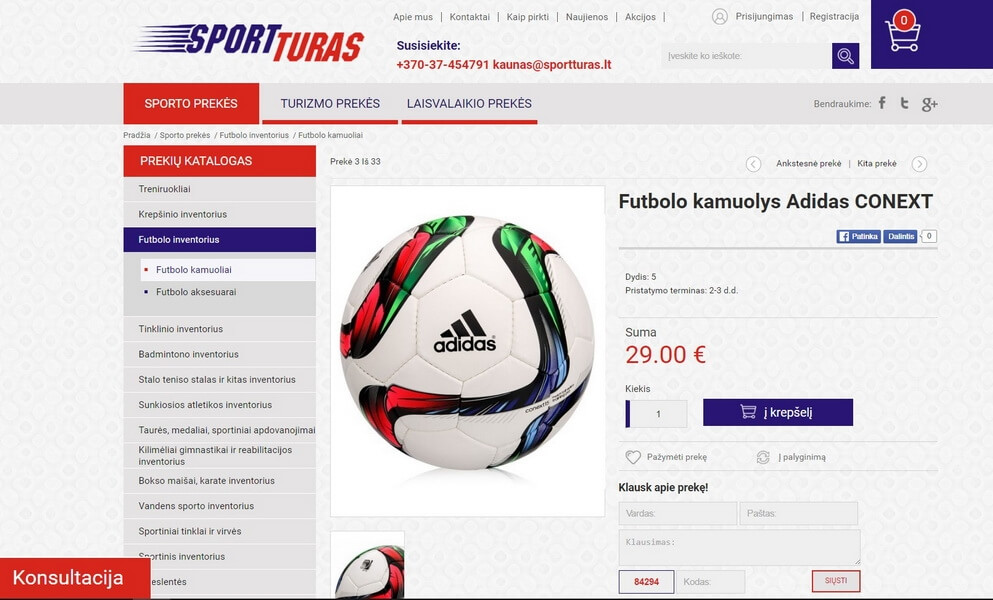This screenshot has height=600, width=993.
Task: Click the user login icon
Action: click(x=719, y=16)
